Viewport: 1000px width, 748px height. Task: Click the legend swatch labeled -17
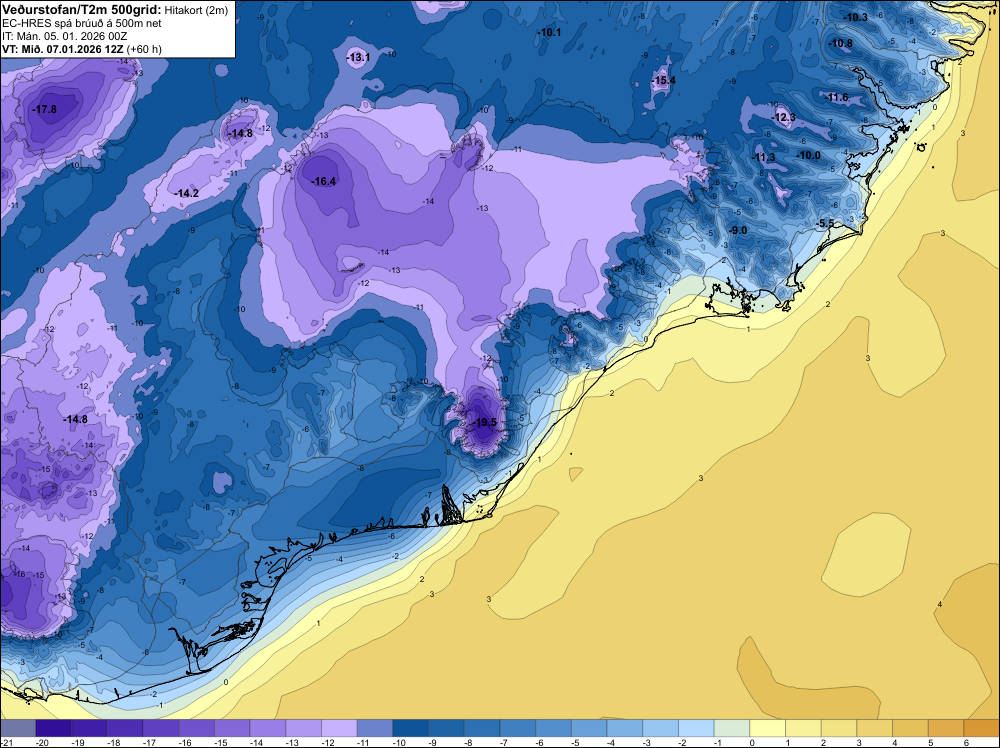point(161,728)
